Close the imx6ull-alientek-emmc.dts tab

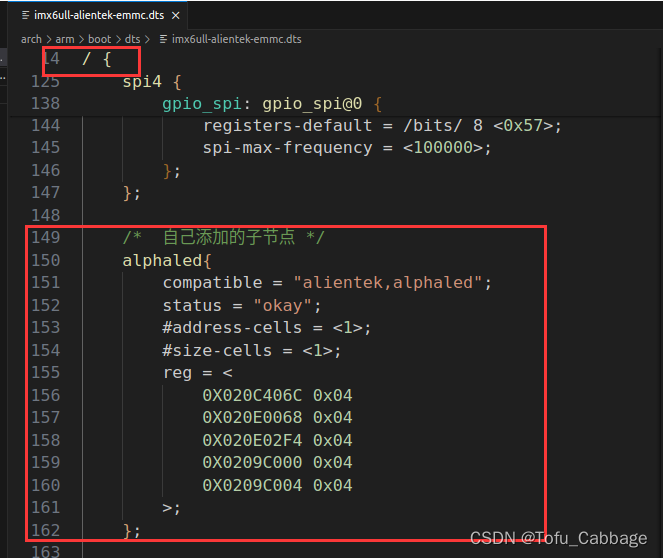[175, 16]
